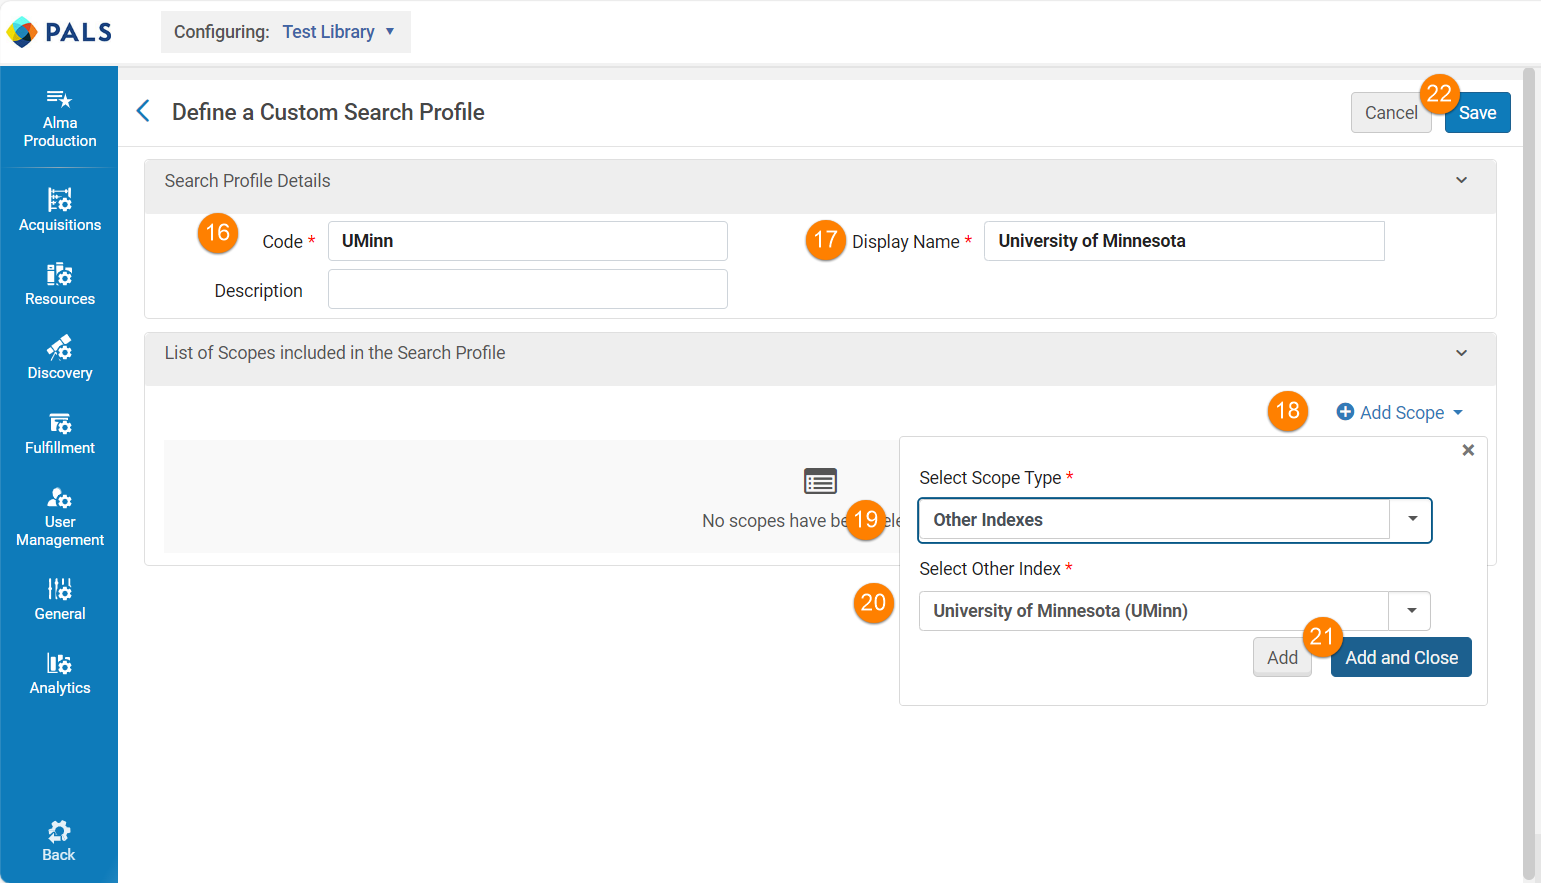
Task: Open the Add Scope dropdown menu
Action: [1401, 412]
